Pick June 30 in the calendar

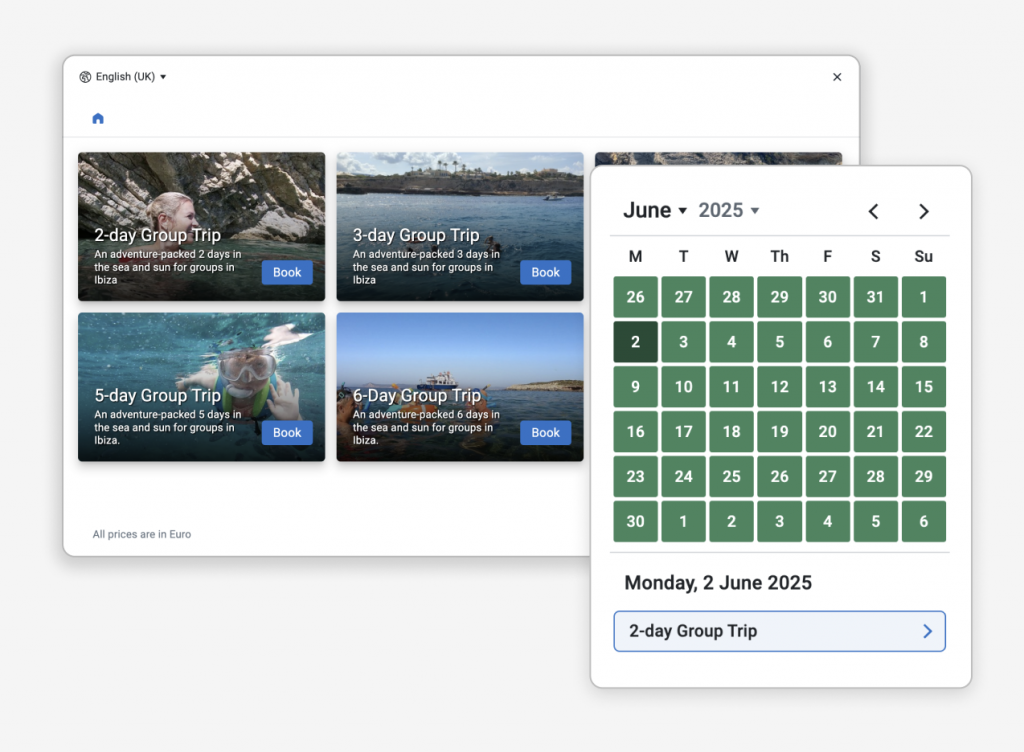(635, 521)
